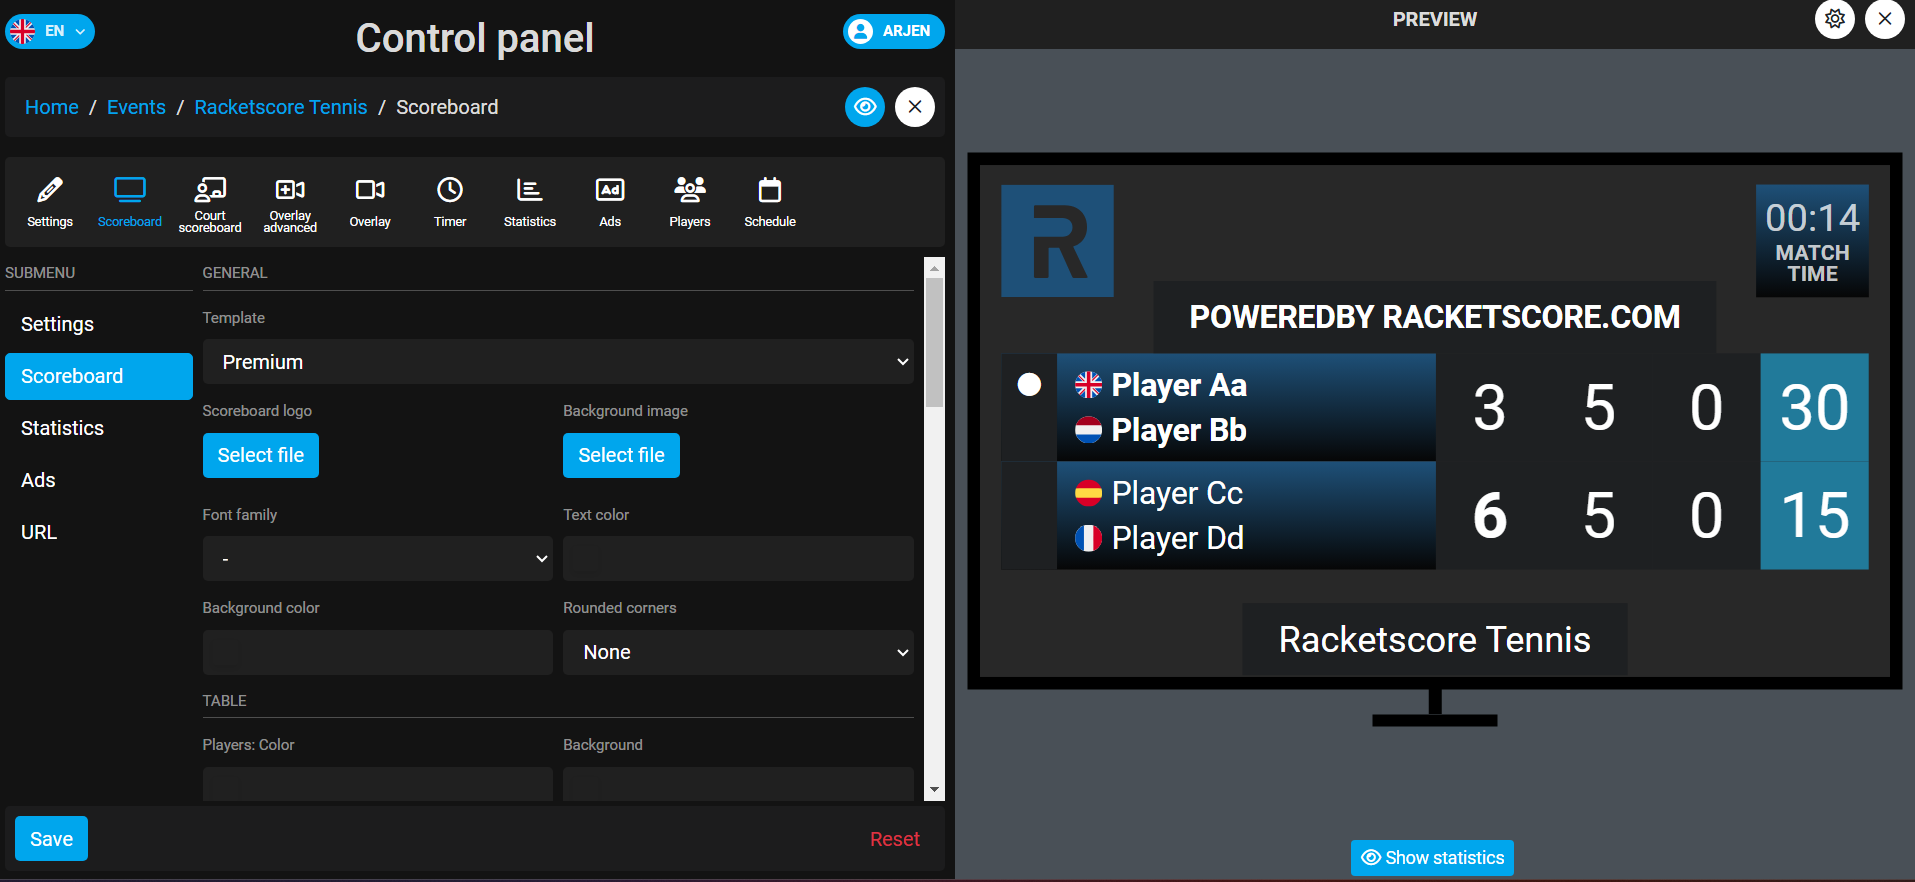
Task: Open the Ads toolbar item
Action: (x=610, y=202)
